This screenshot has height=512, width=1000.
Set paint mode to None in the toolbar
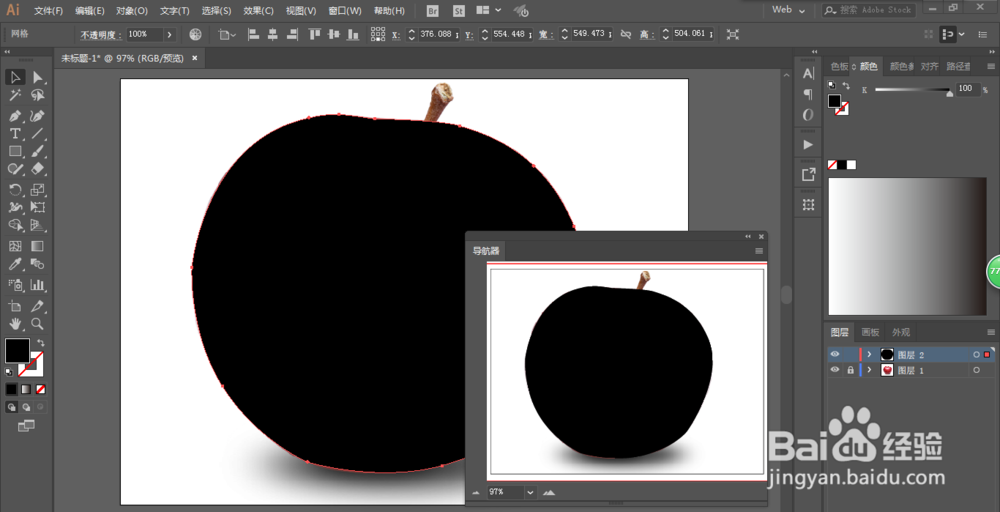click(40, 389)
